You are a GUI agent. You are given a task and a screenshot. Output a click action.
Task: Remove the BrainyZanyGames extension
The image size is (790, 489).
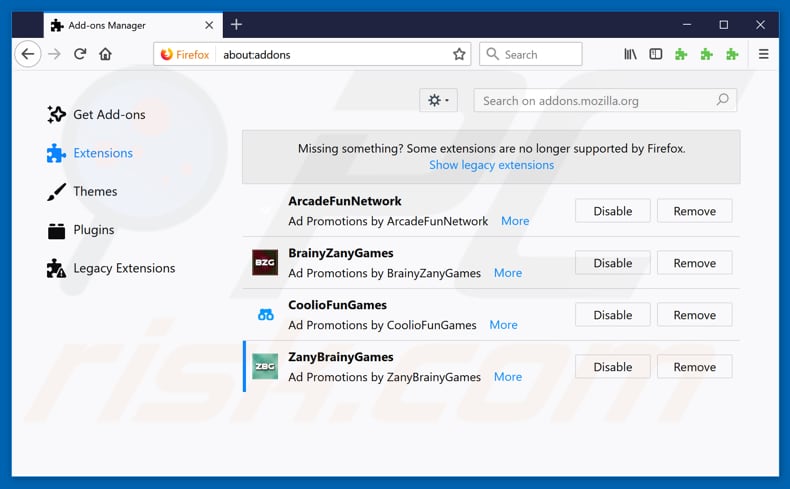[x=694, y=263]
